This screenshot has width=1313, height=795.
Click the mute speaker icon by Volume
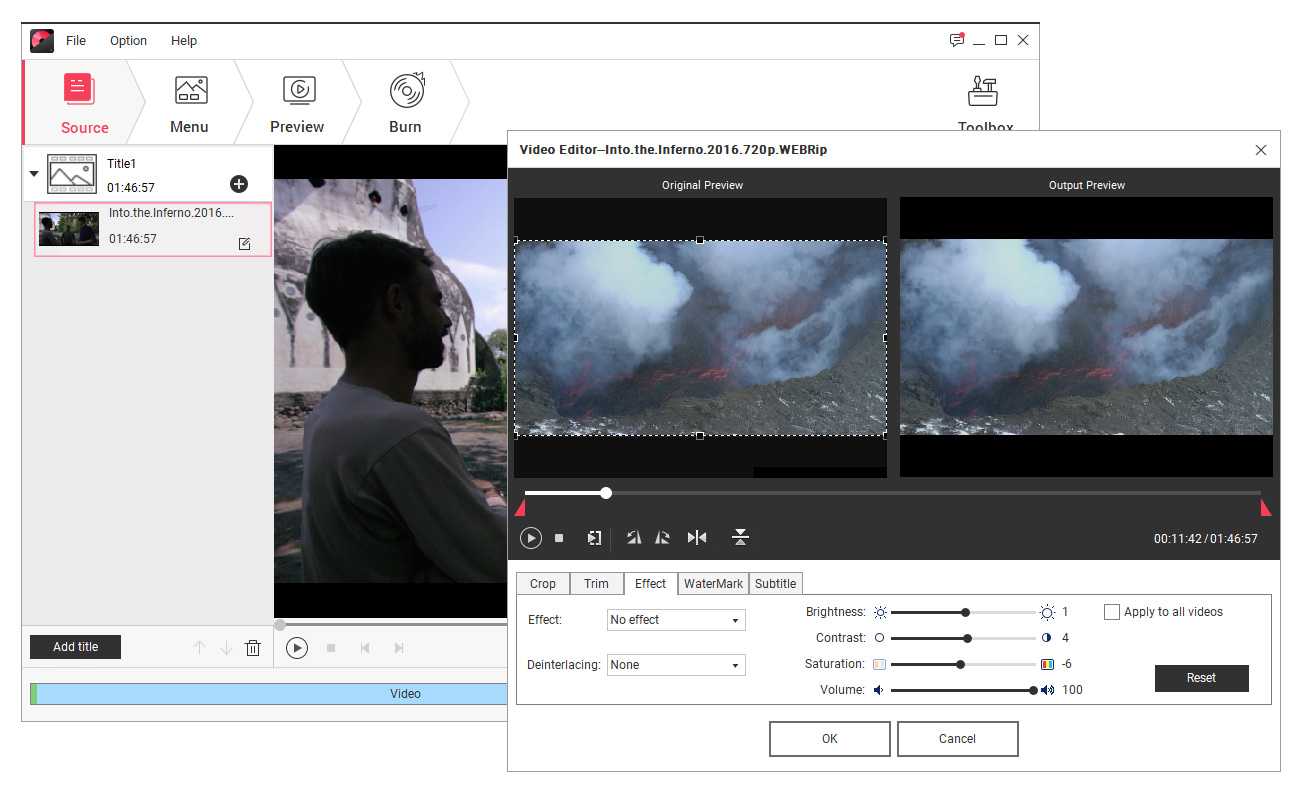(x=879, y=690)
